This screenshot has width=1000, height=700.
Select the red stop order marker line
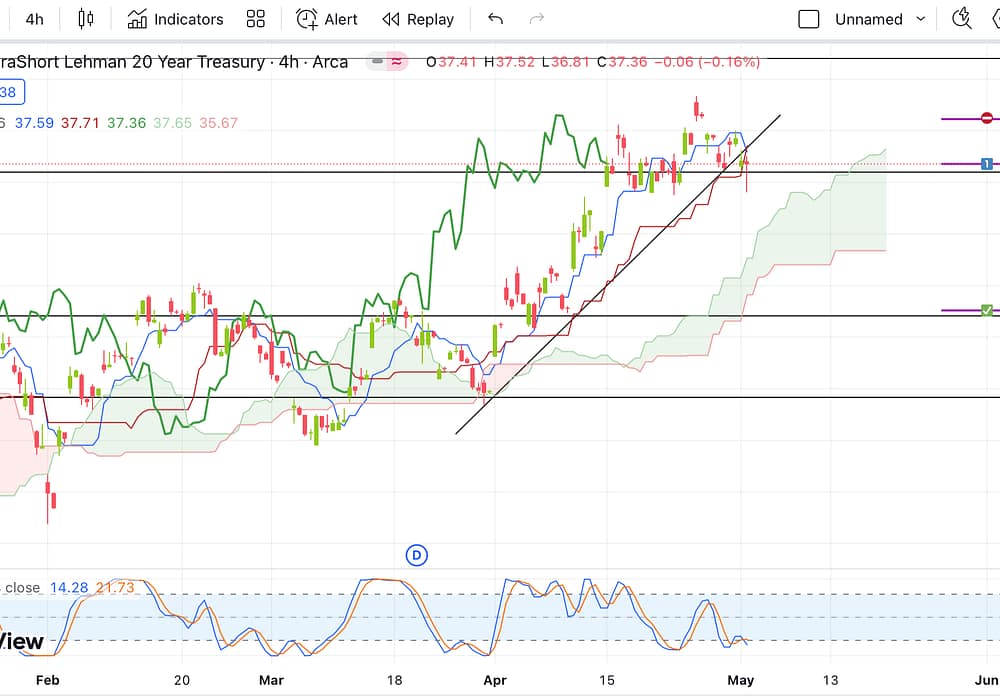(986, 118)
